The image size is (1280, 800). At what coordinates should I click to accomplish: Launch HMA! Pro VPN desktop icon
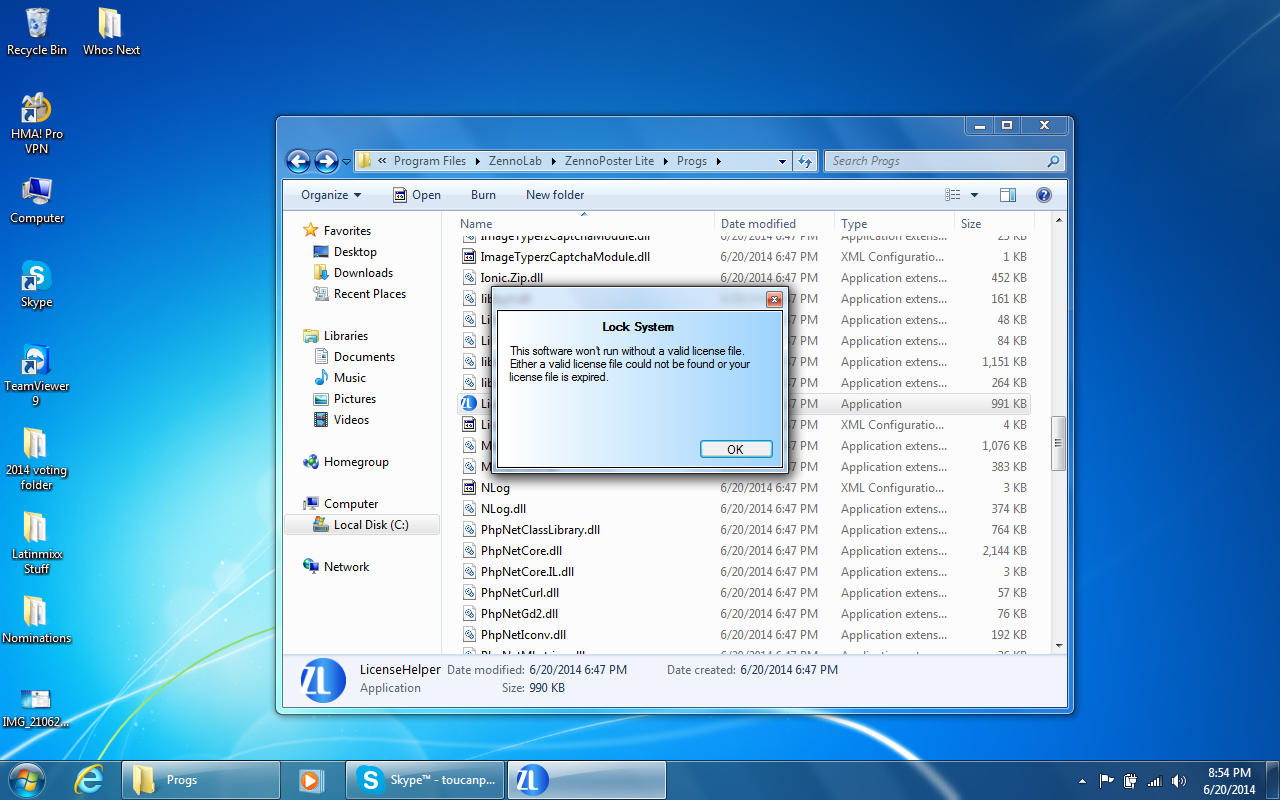(x=37, y=123)
